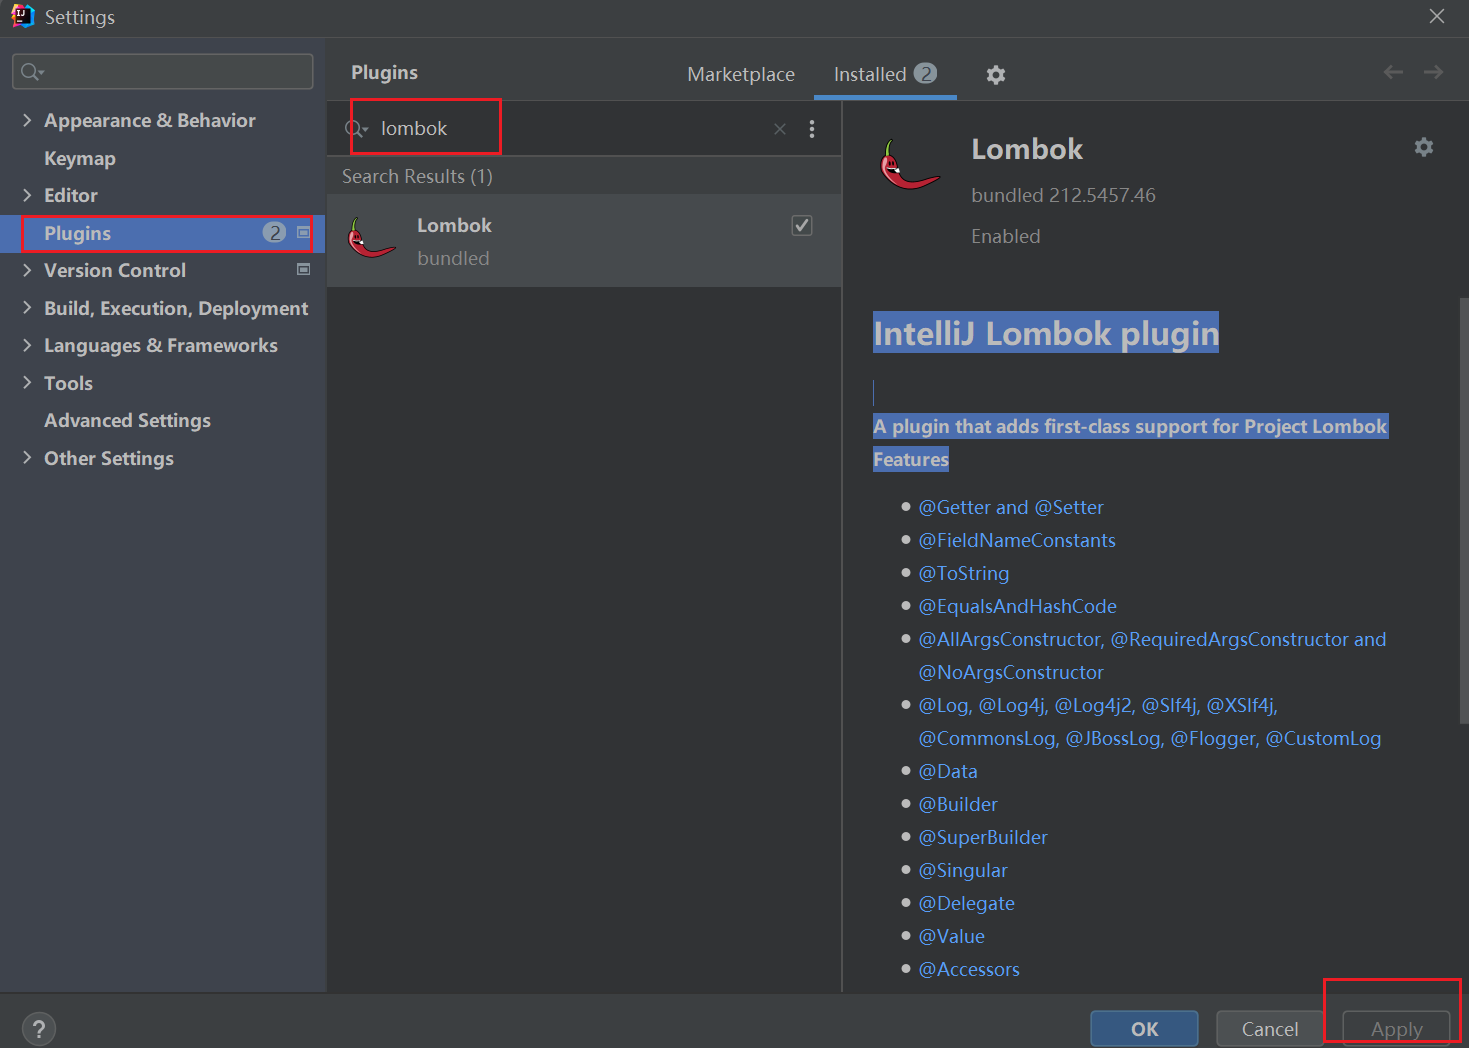This screenshot has height=1048, width=1469.
Task: Click the Installed tab count badge
Action: pos(925,73)
